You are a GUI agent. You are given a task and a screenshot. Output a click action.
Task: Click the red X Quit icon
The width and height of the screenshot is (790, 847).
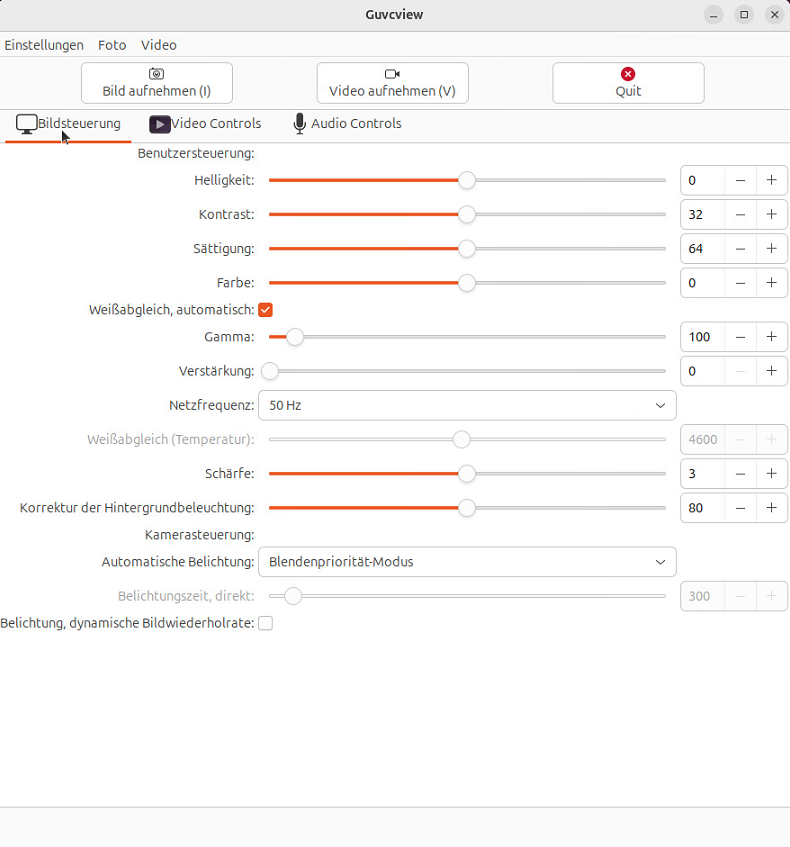pos(628,73)
